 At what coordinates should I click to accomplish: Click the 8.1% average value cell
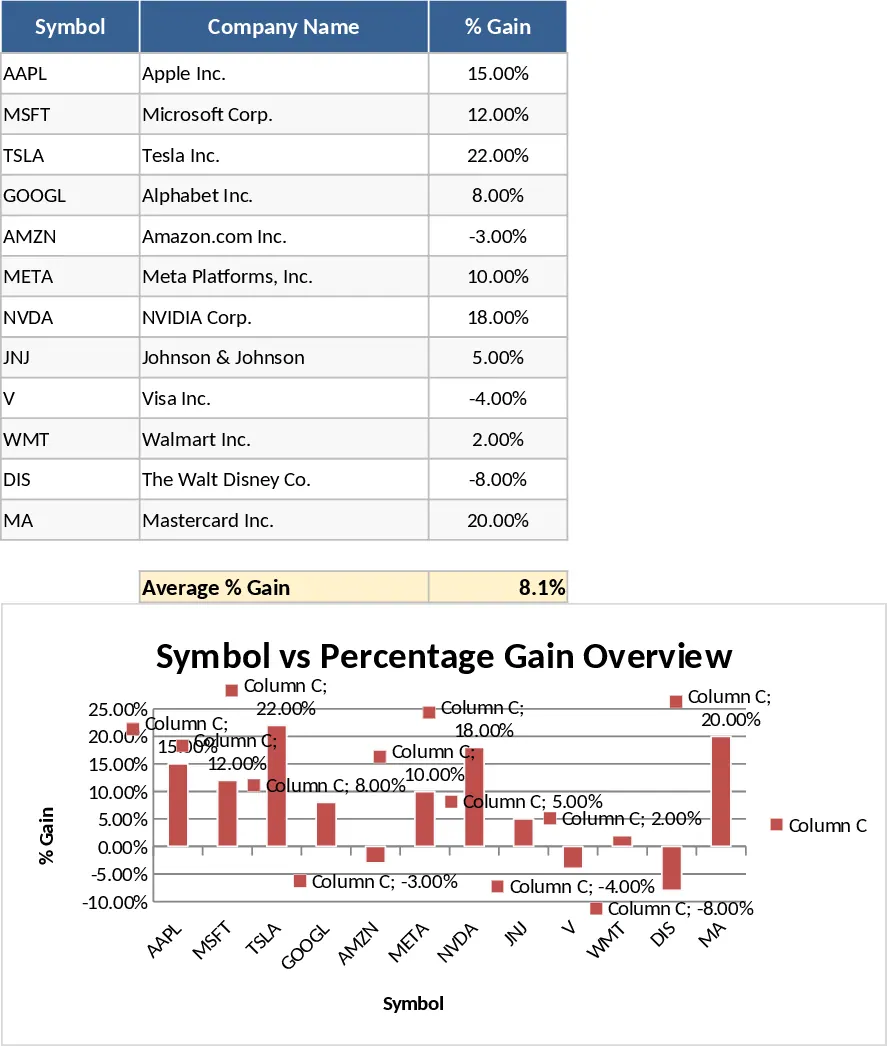[498, 587]
